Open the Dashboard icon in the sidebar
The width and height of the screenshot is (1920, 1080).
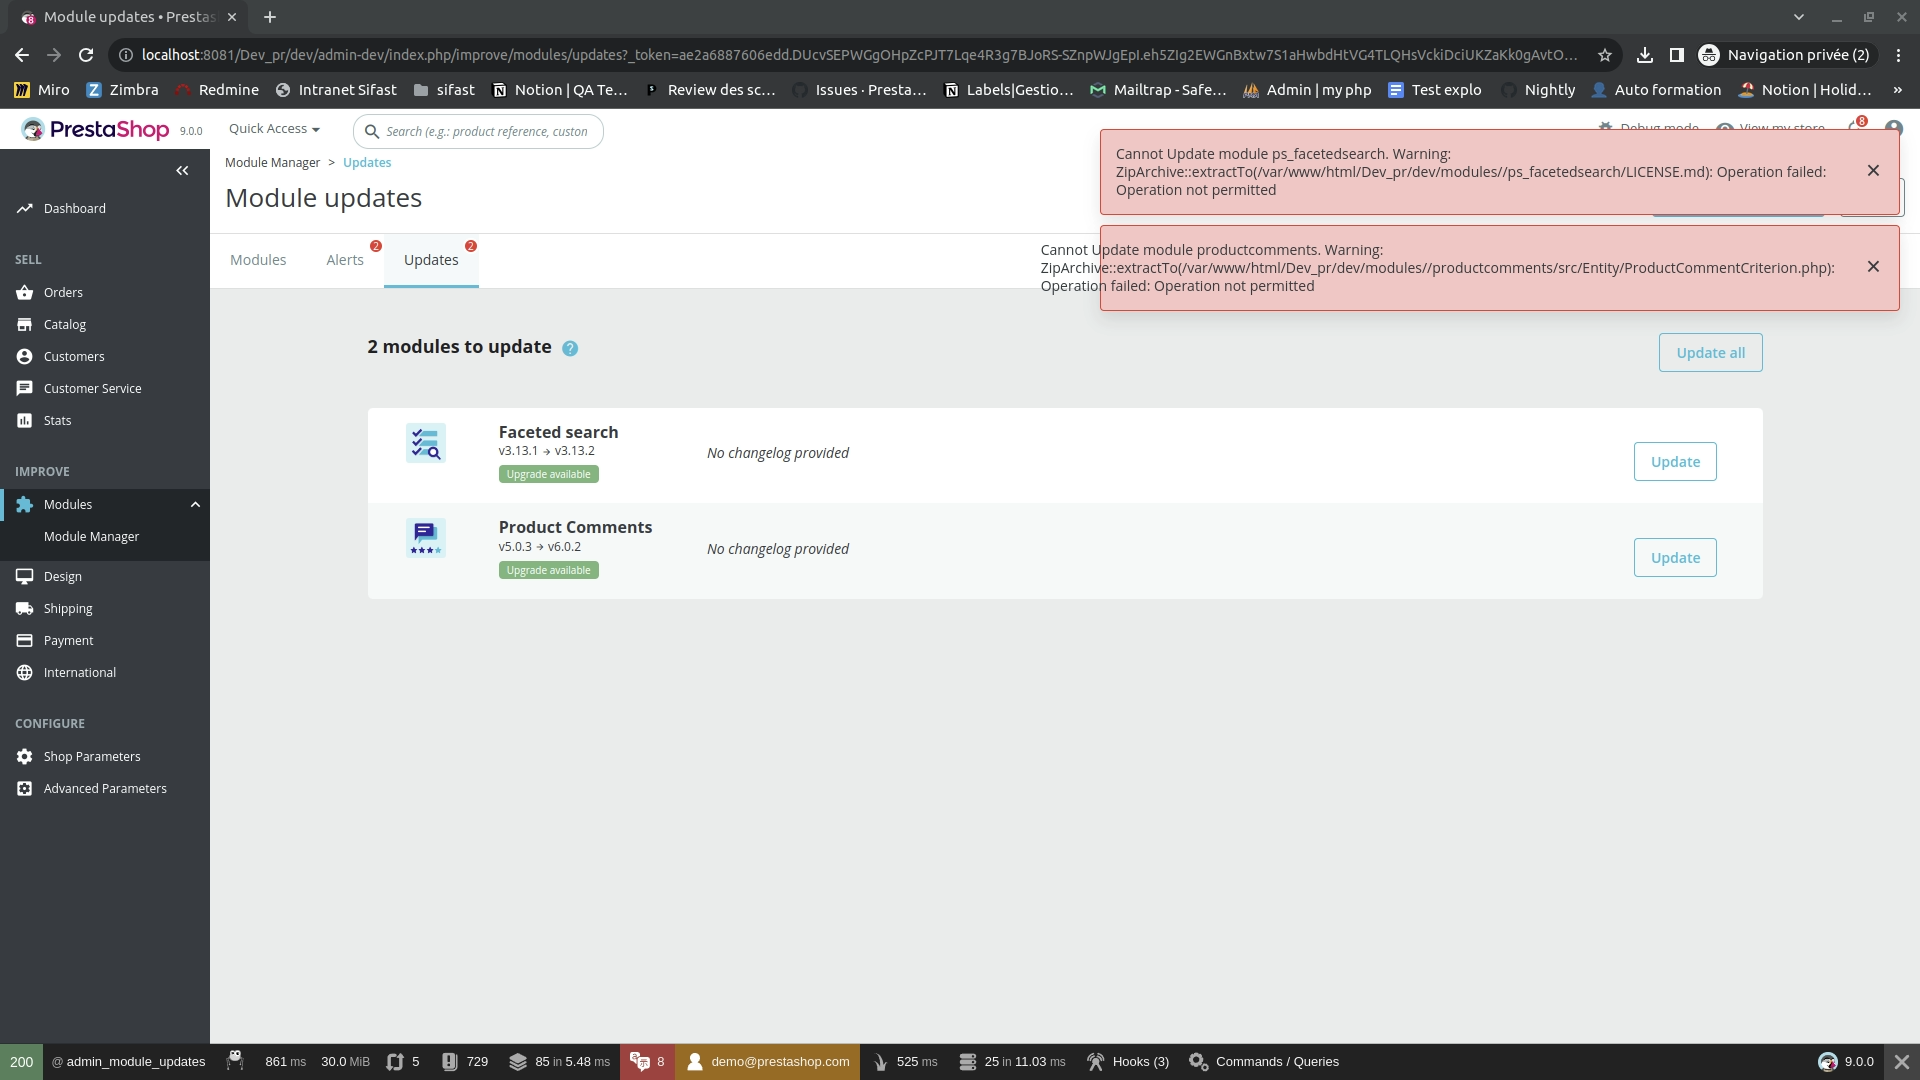[x=24, y=208]
